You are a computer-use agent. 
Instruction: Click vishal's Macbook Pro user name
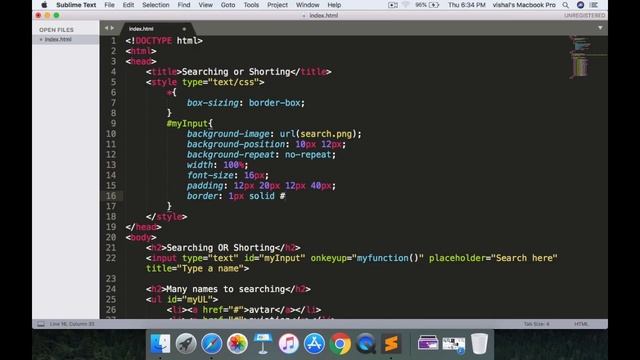(x=524, y=5)
